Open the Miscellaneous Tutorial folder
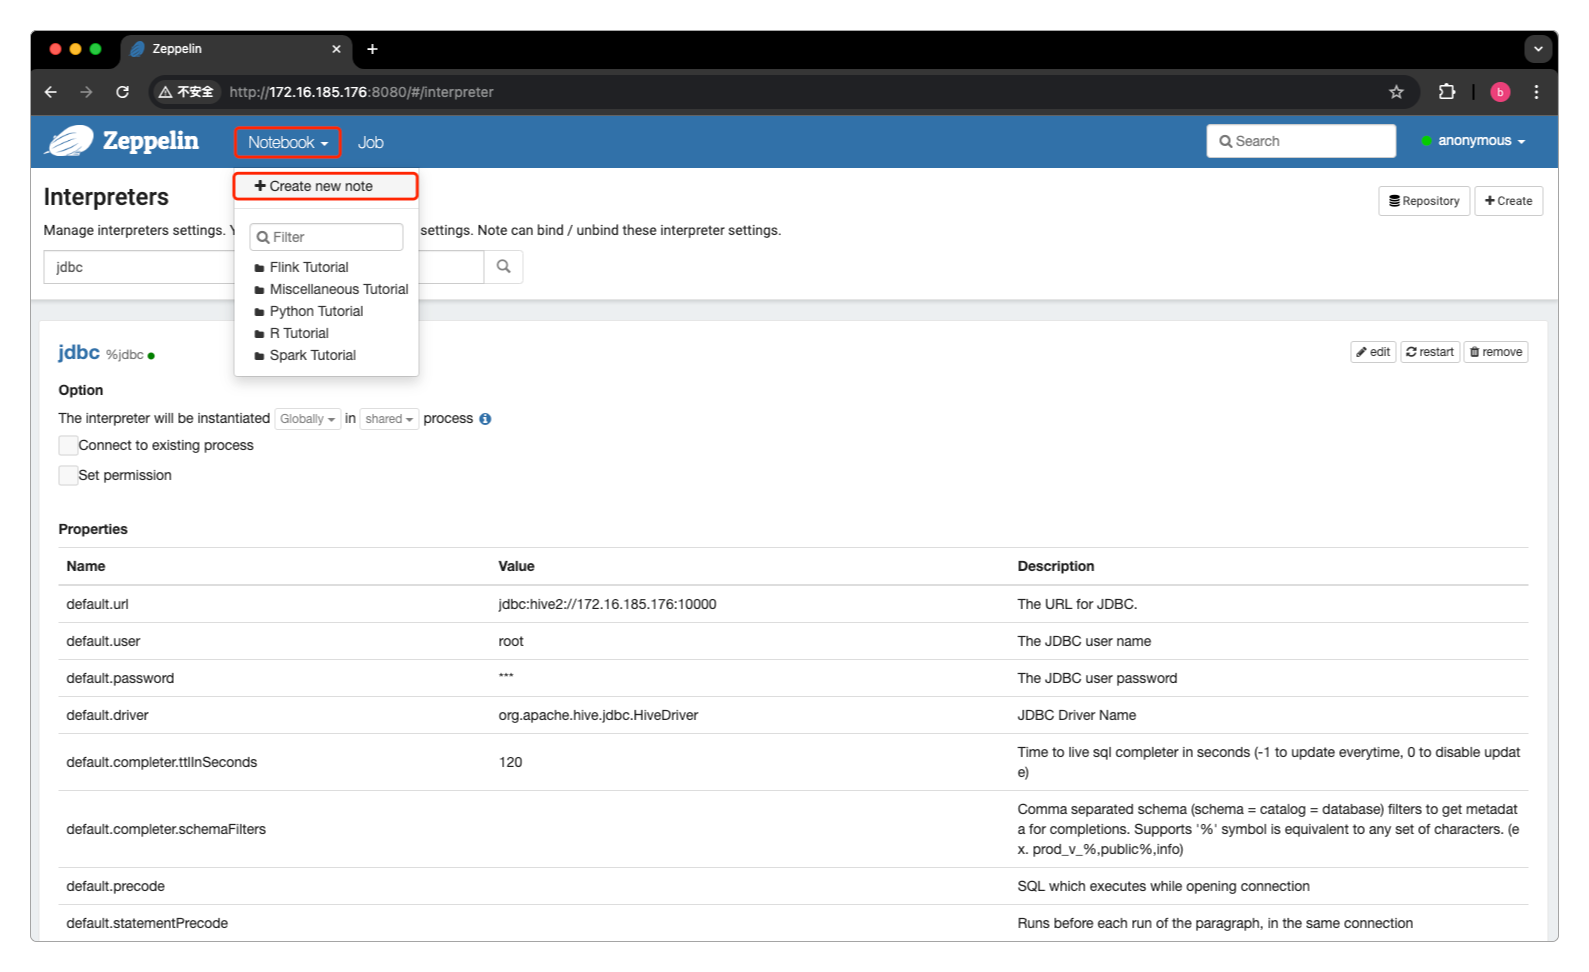The width and height of the screenshot is (1589, 972). point(331,289)
